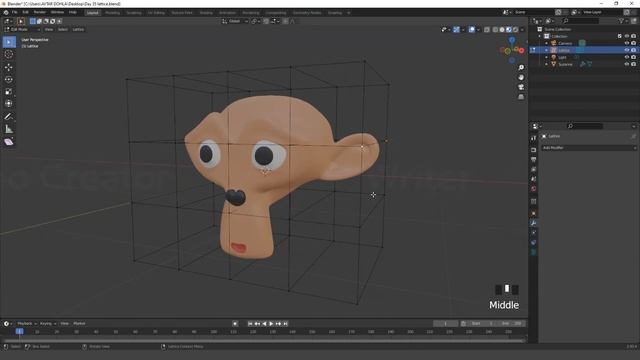This screenshot has width=640, height=360.
Task: Click the pan view hand icon
Action: [x=521, y=77]
